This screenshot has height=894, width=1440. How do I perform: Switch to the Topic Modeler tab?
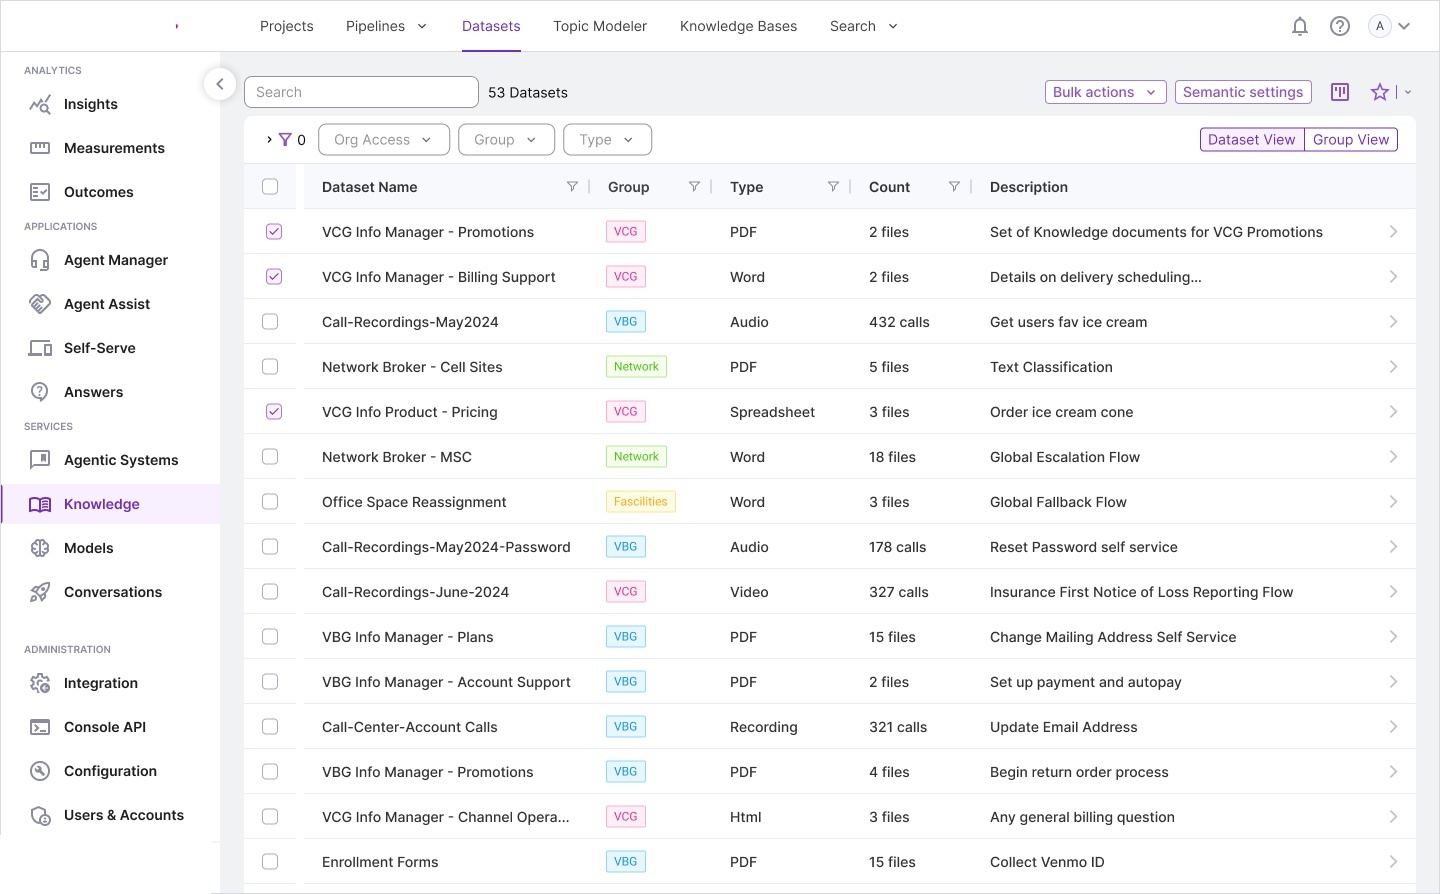[x=600, y=26]
